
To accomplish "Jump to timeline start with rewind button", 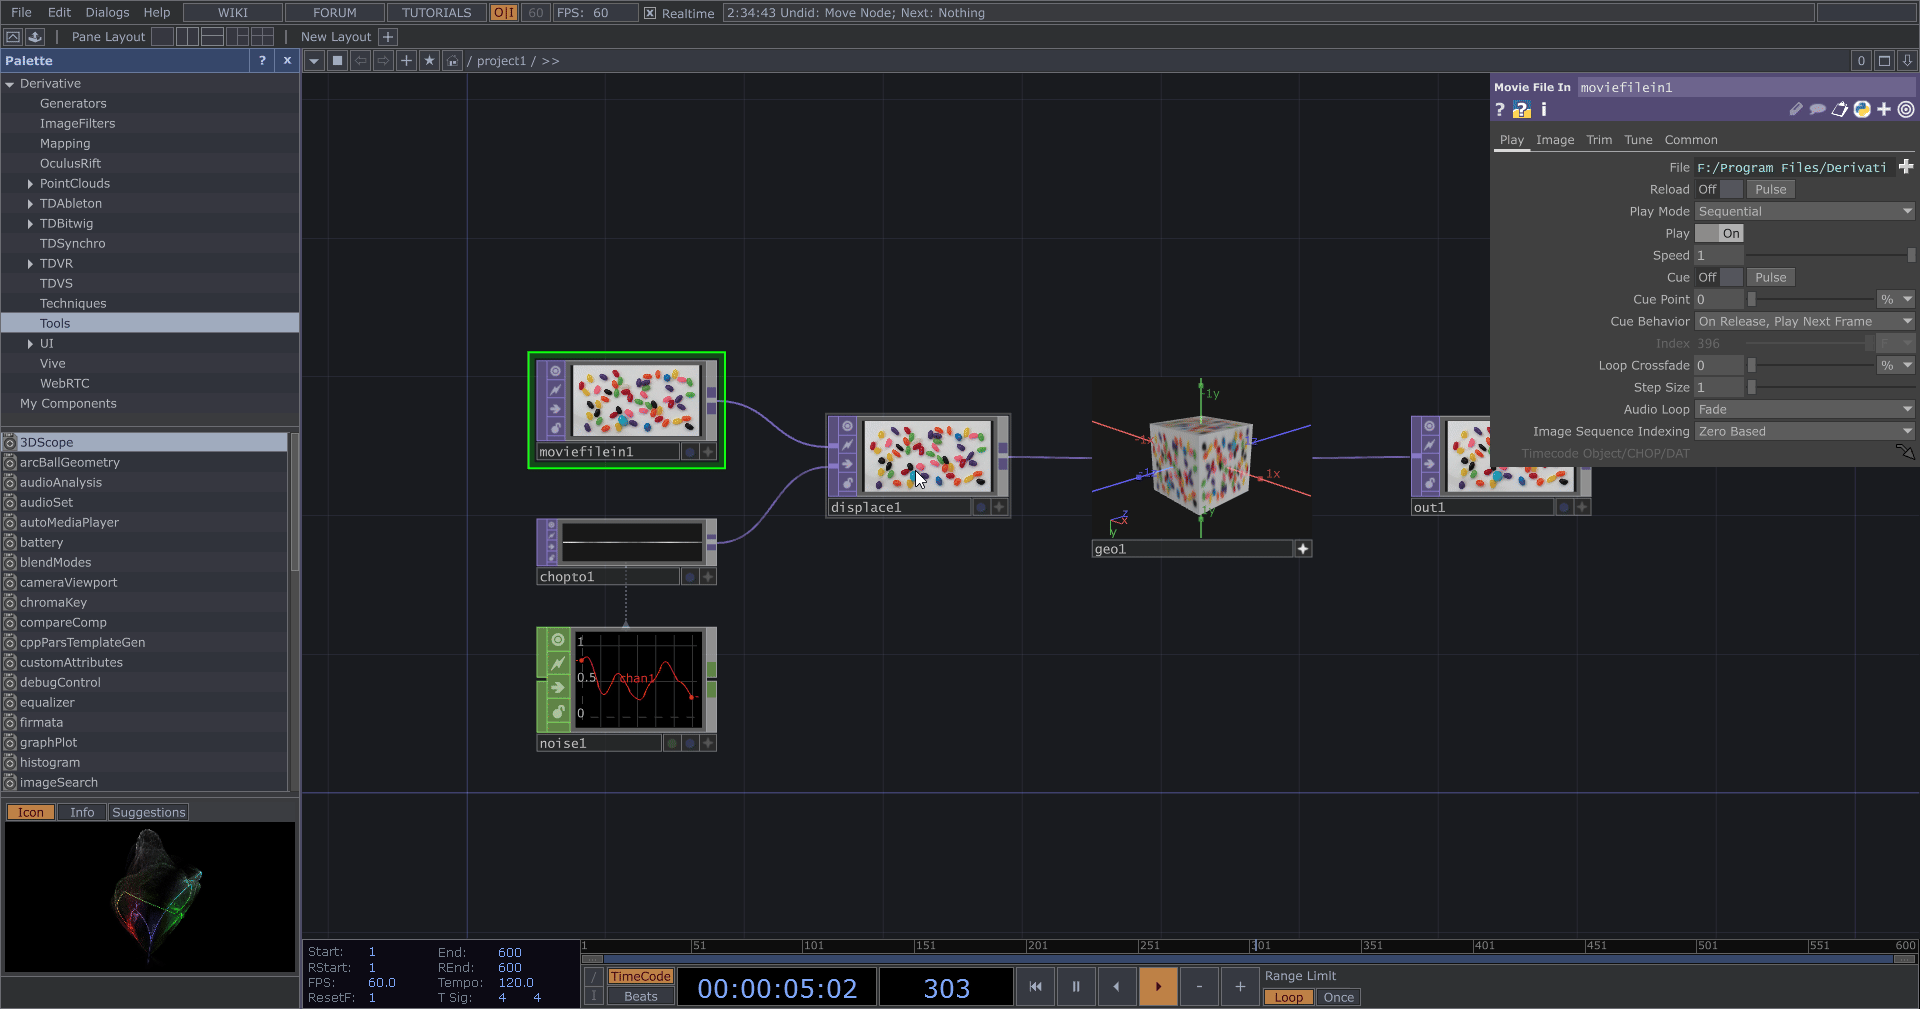I will (x=1035, y=987).
